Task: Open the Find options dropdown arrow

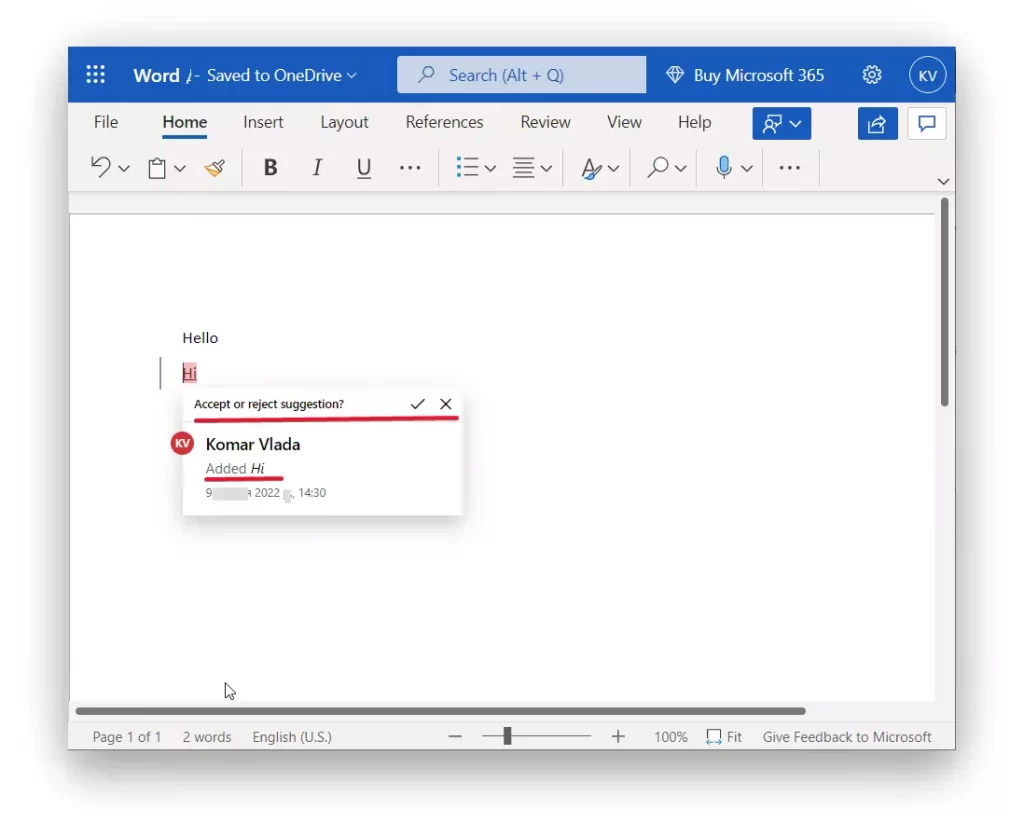Action: 680,168
